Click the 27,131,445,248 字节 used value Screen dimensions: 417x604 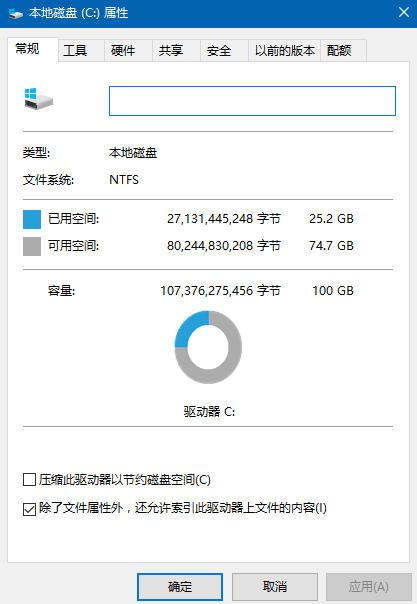224,219
